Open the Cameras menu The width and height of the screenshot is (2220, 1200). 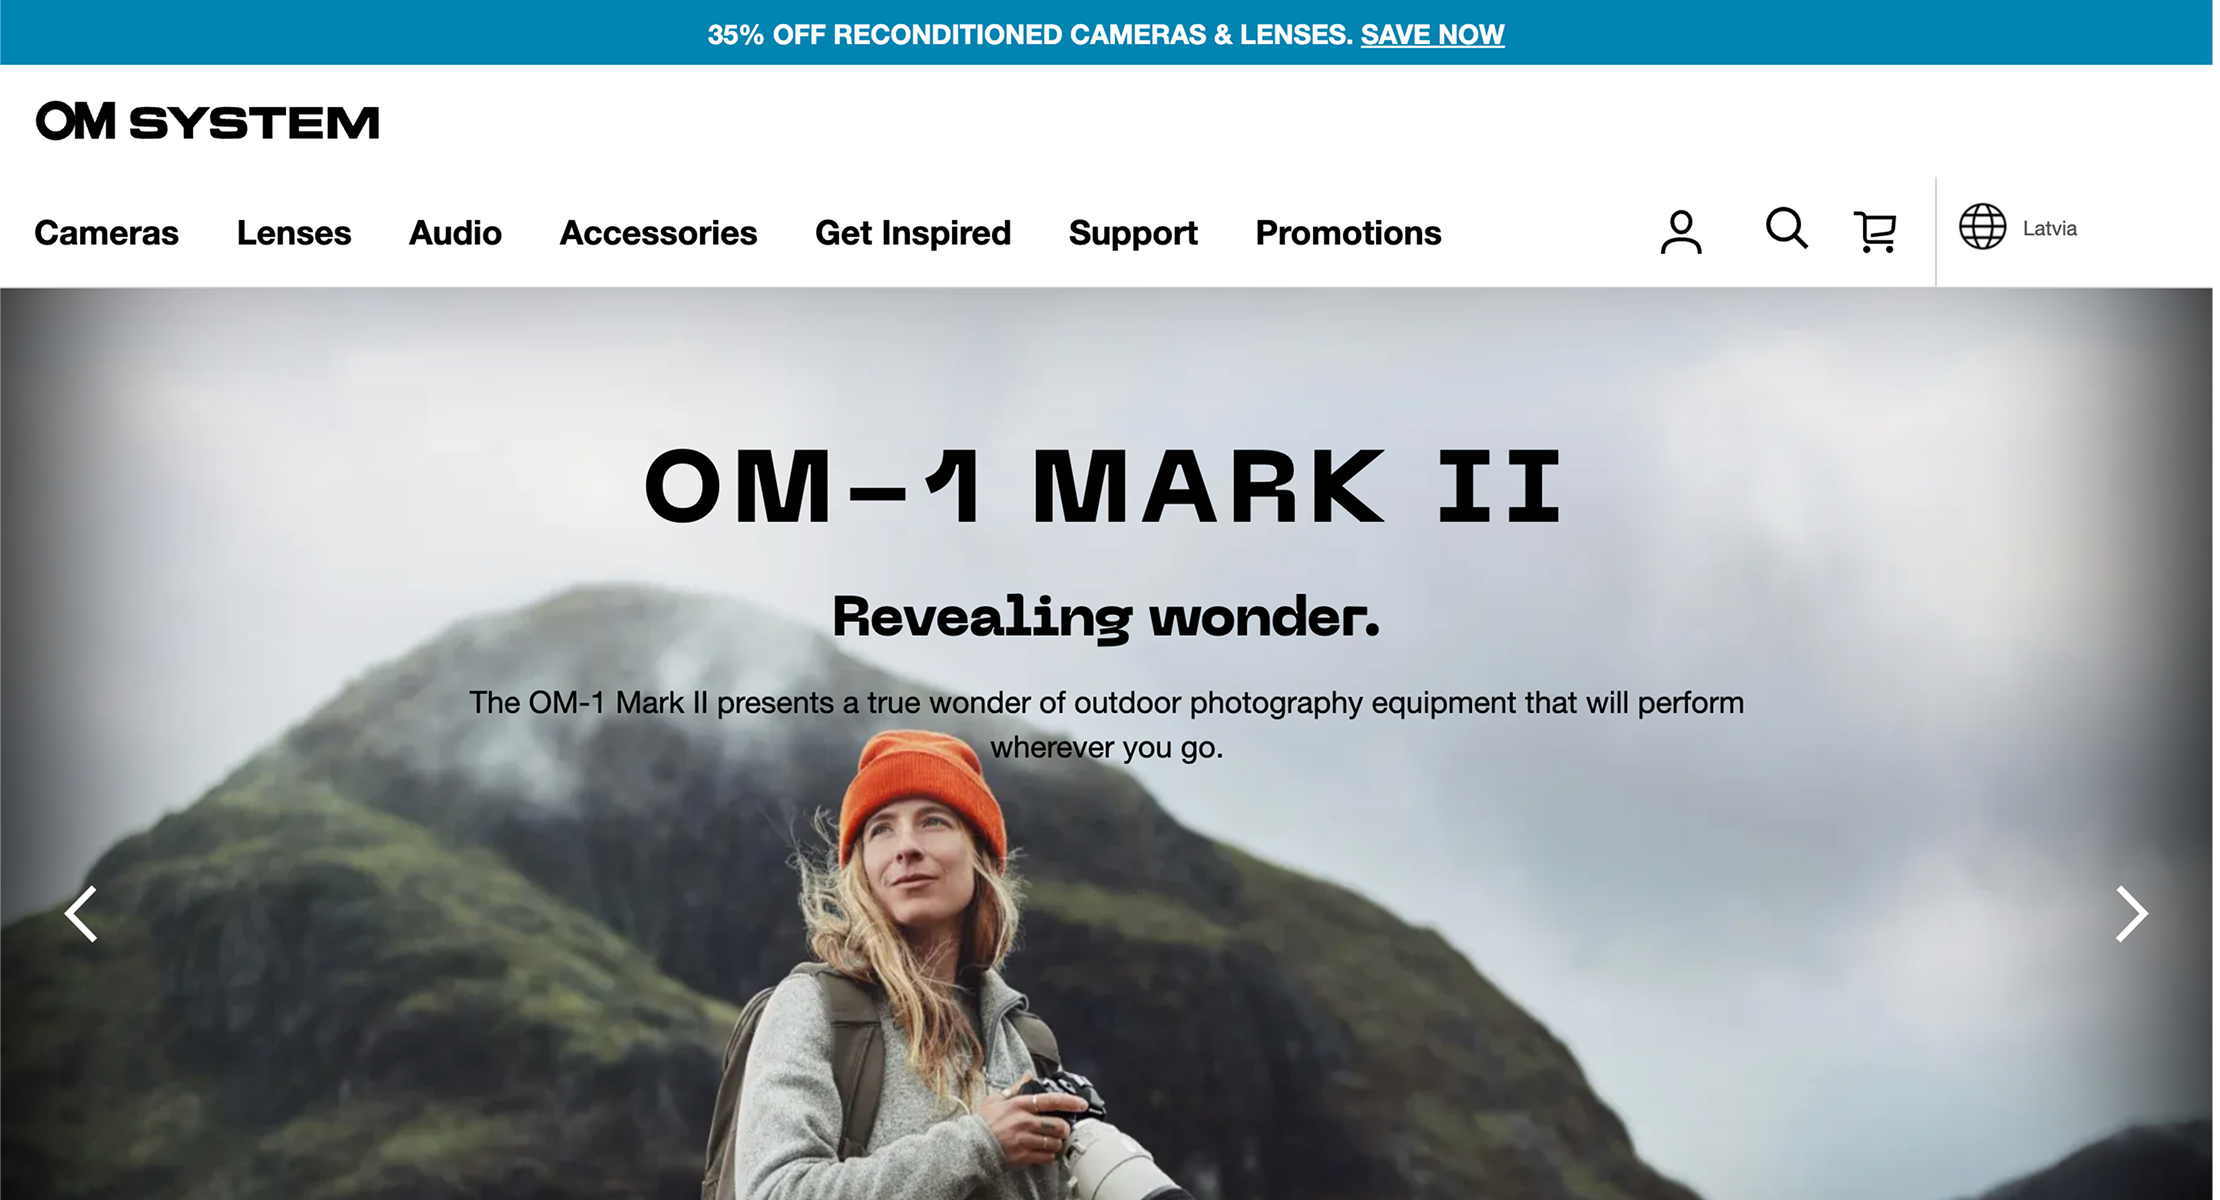pyautogui.click(x=106, y=233)
